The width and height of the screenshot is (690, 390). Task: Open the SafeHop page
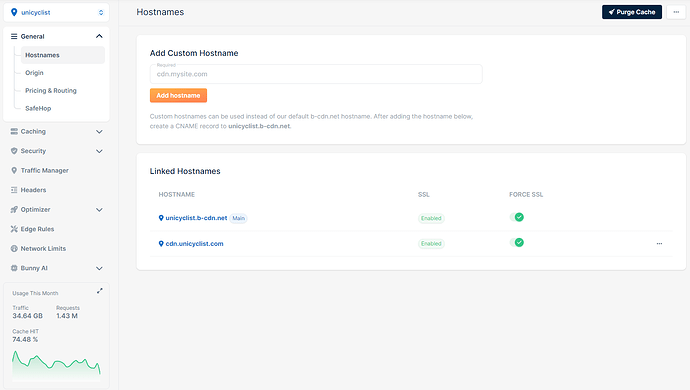(x=38, y=108)
